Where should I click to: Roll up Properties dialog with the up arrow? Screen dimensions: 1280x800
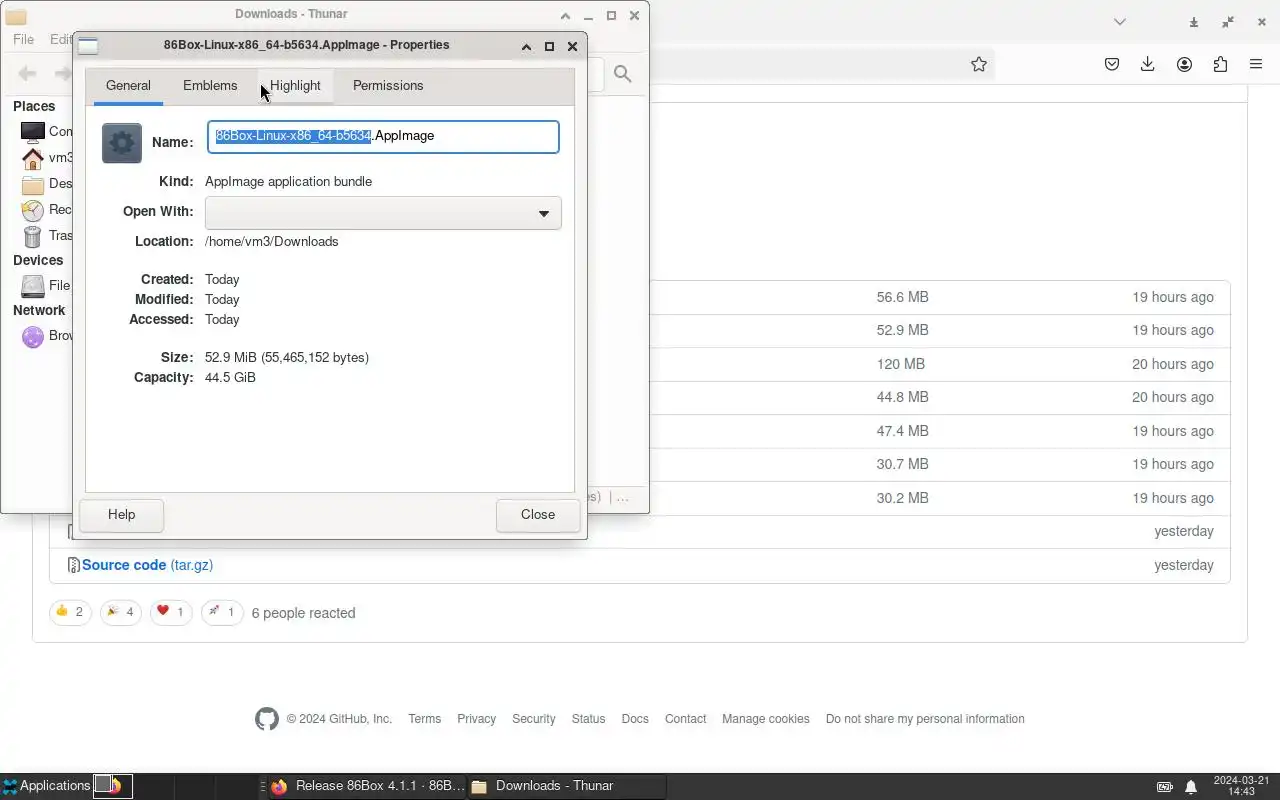(x=526, y=46)
